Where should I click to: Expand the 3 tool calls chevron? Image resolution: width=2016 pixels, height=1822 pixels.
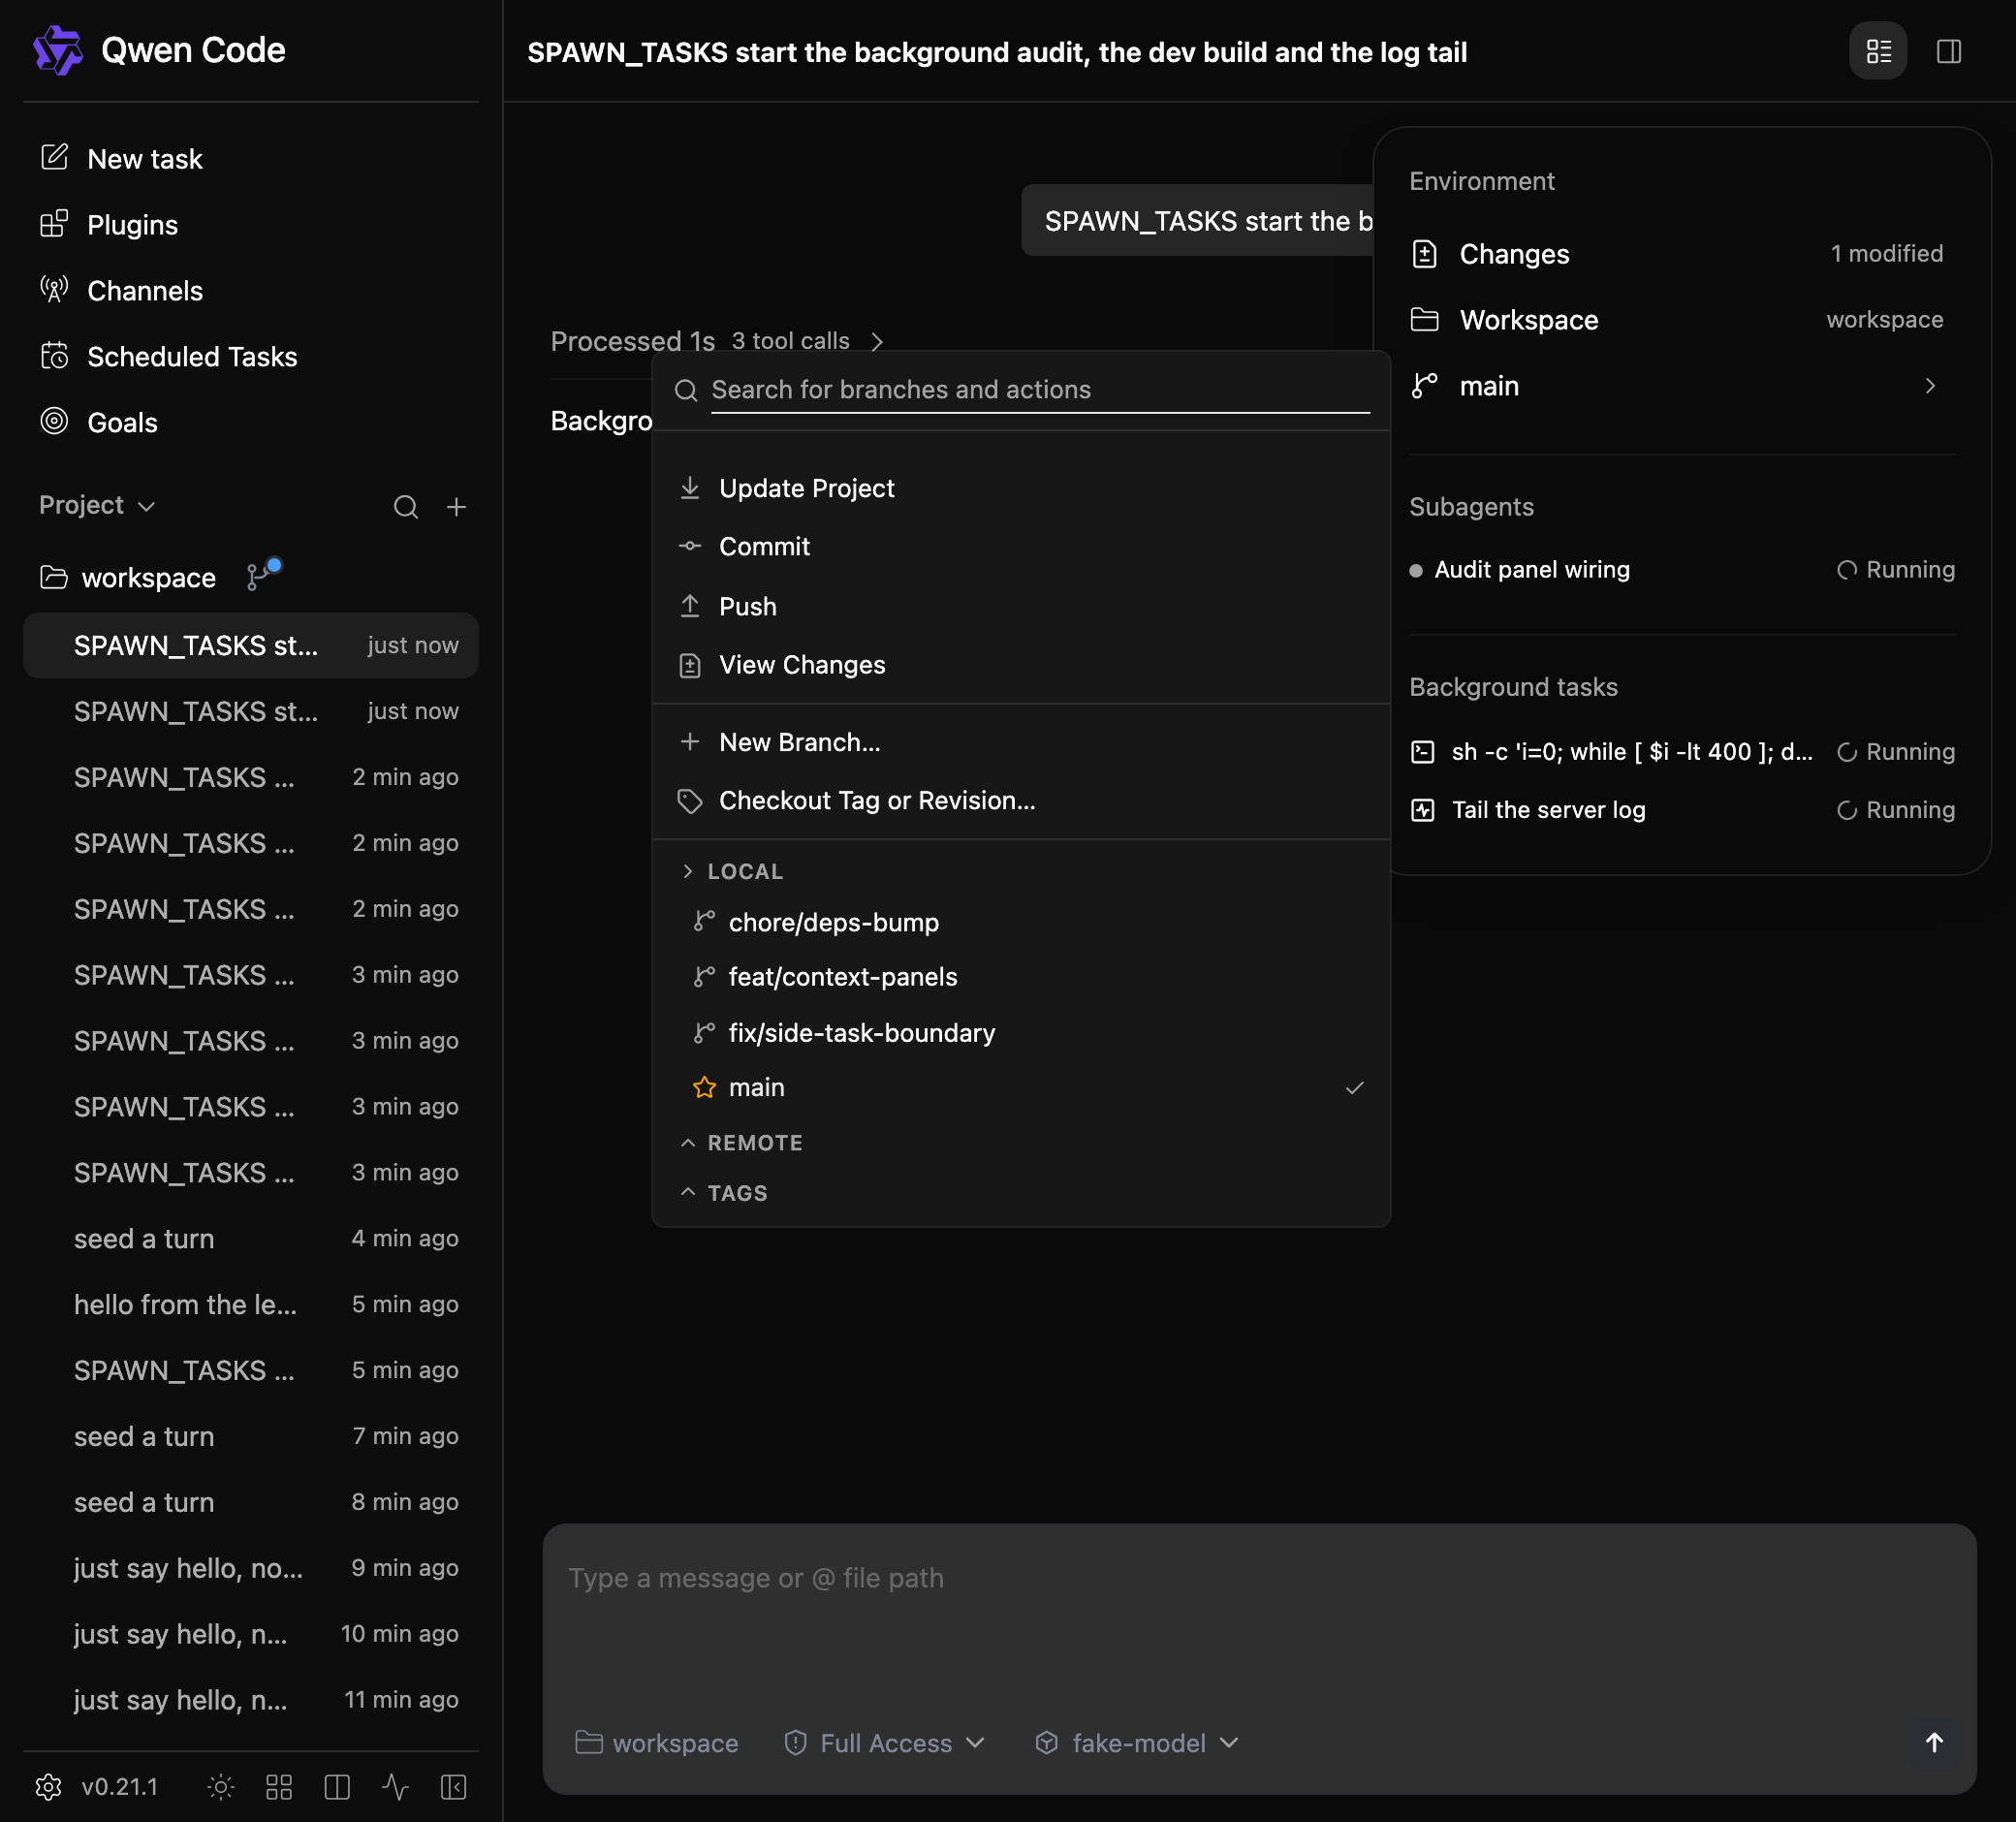877,342
